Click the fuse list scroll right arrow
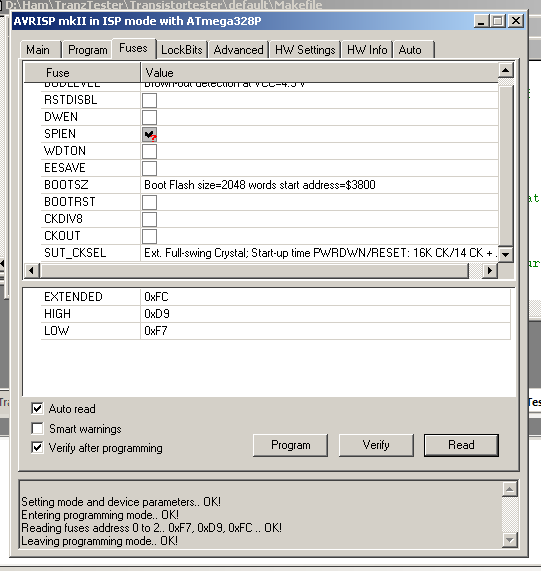Viewport: 541px width, 571px height. [x=490, y=271]
